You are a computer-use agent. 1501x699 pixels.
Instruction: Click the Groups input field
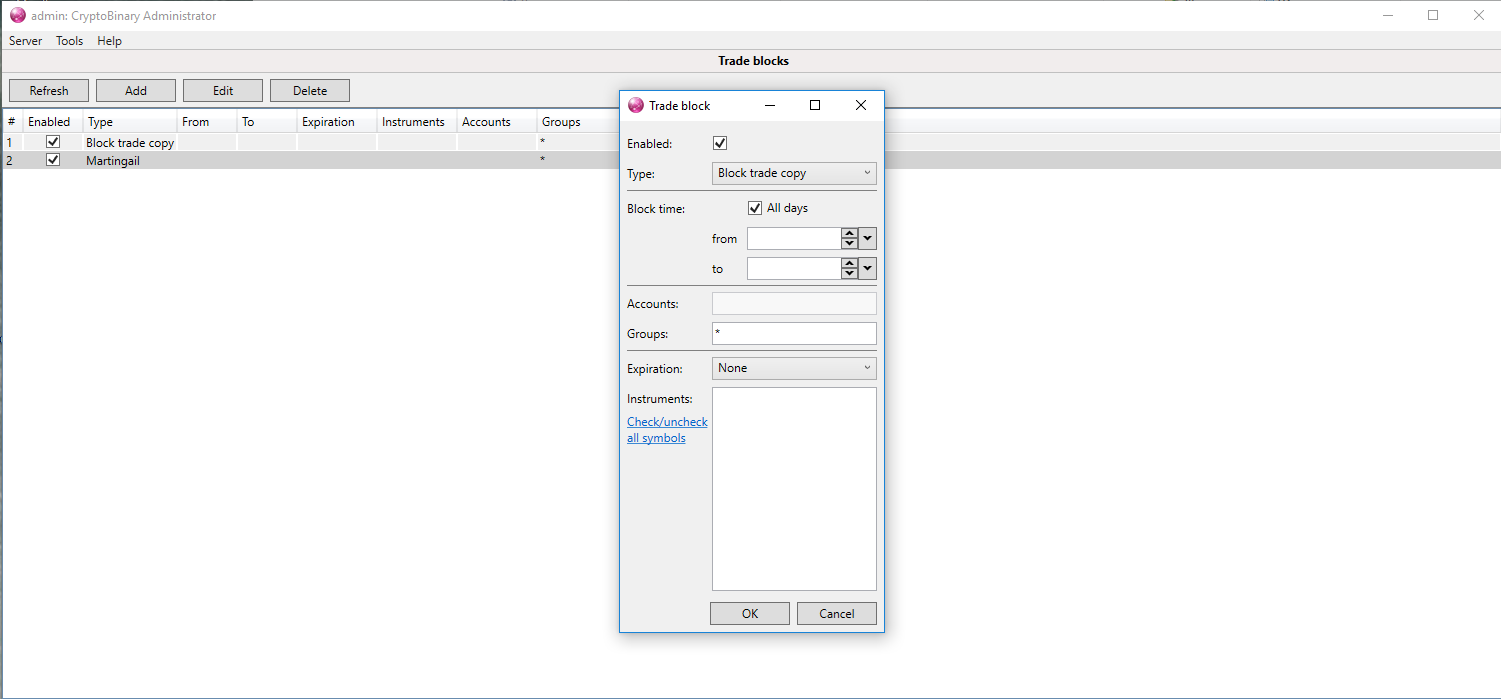794,333
